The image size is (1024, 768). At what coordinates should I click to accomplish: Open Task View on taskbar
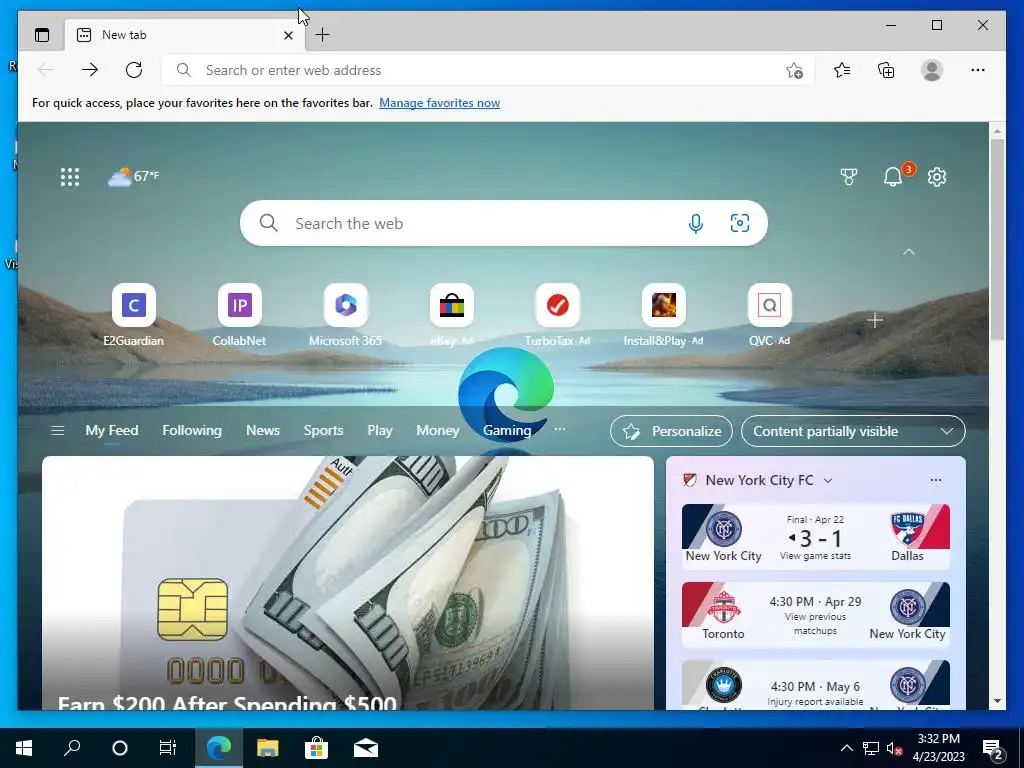click(x=168, y=748)
